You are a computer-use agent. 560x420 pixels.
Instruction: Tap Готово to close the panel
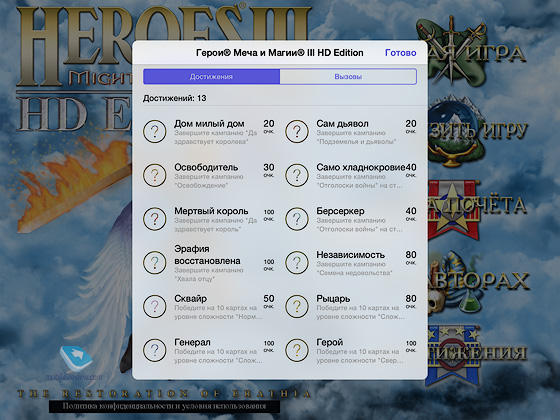tap(401, 53)
